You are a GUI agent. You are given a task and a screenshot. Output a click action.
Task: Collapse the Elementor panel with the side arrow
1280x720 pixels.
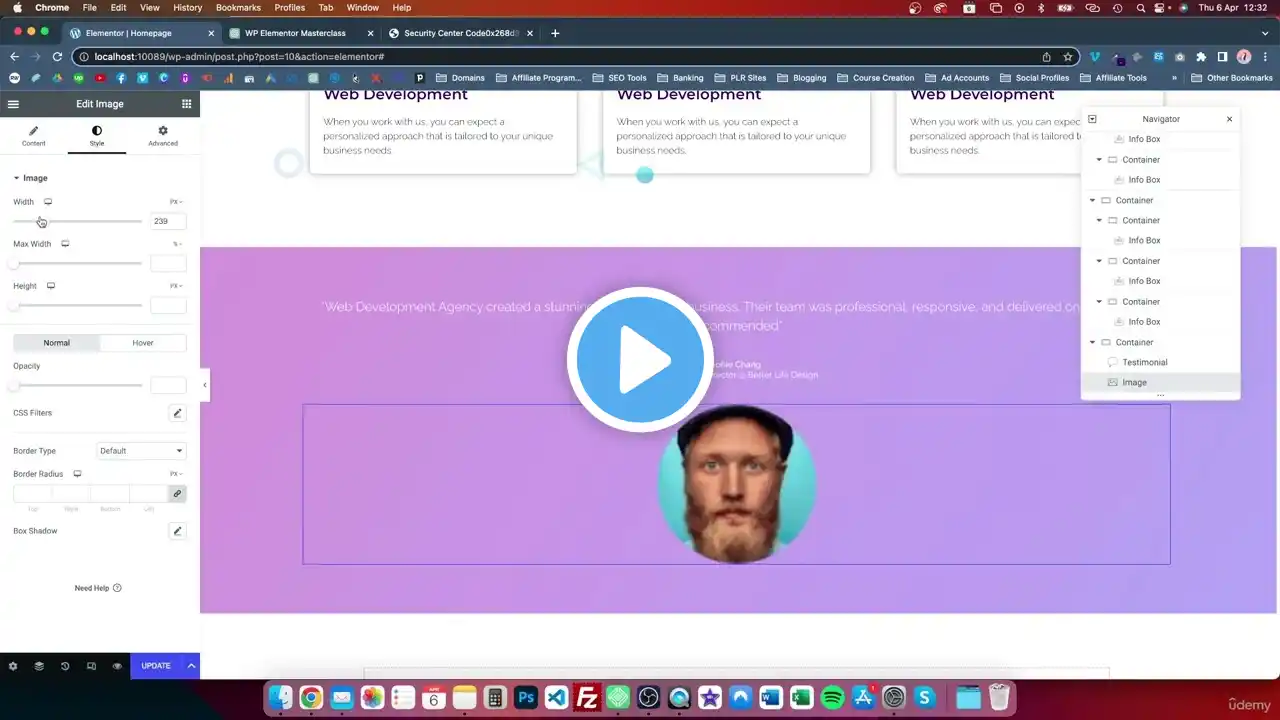click(205, 385)
